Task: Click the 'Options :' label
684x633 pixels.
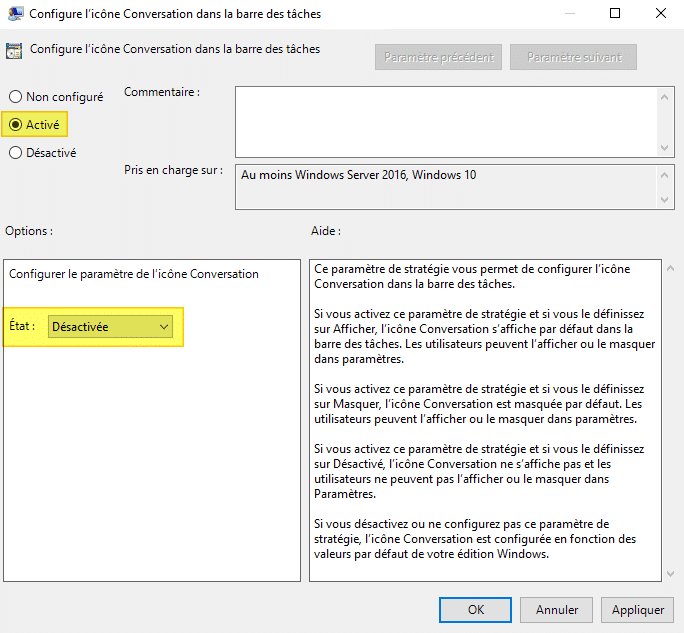Action: point(29,231)
